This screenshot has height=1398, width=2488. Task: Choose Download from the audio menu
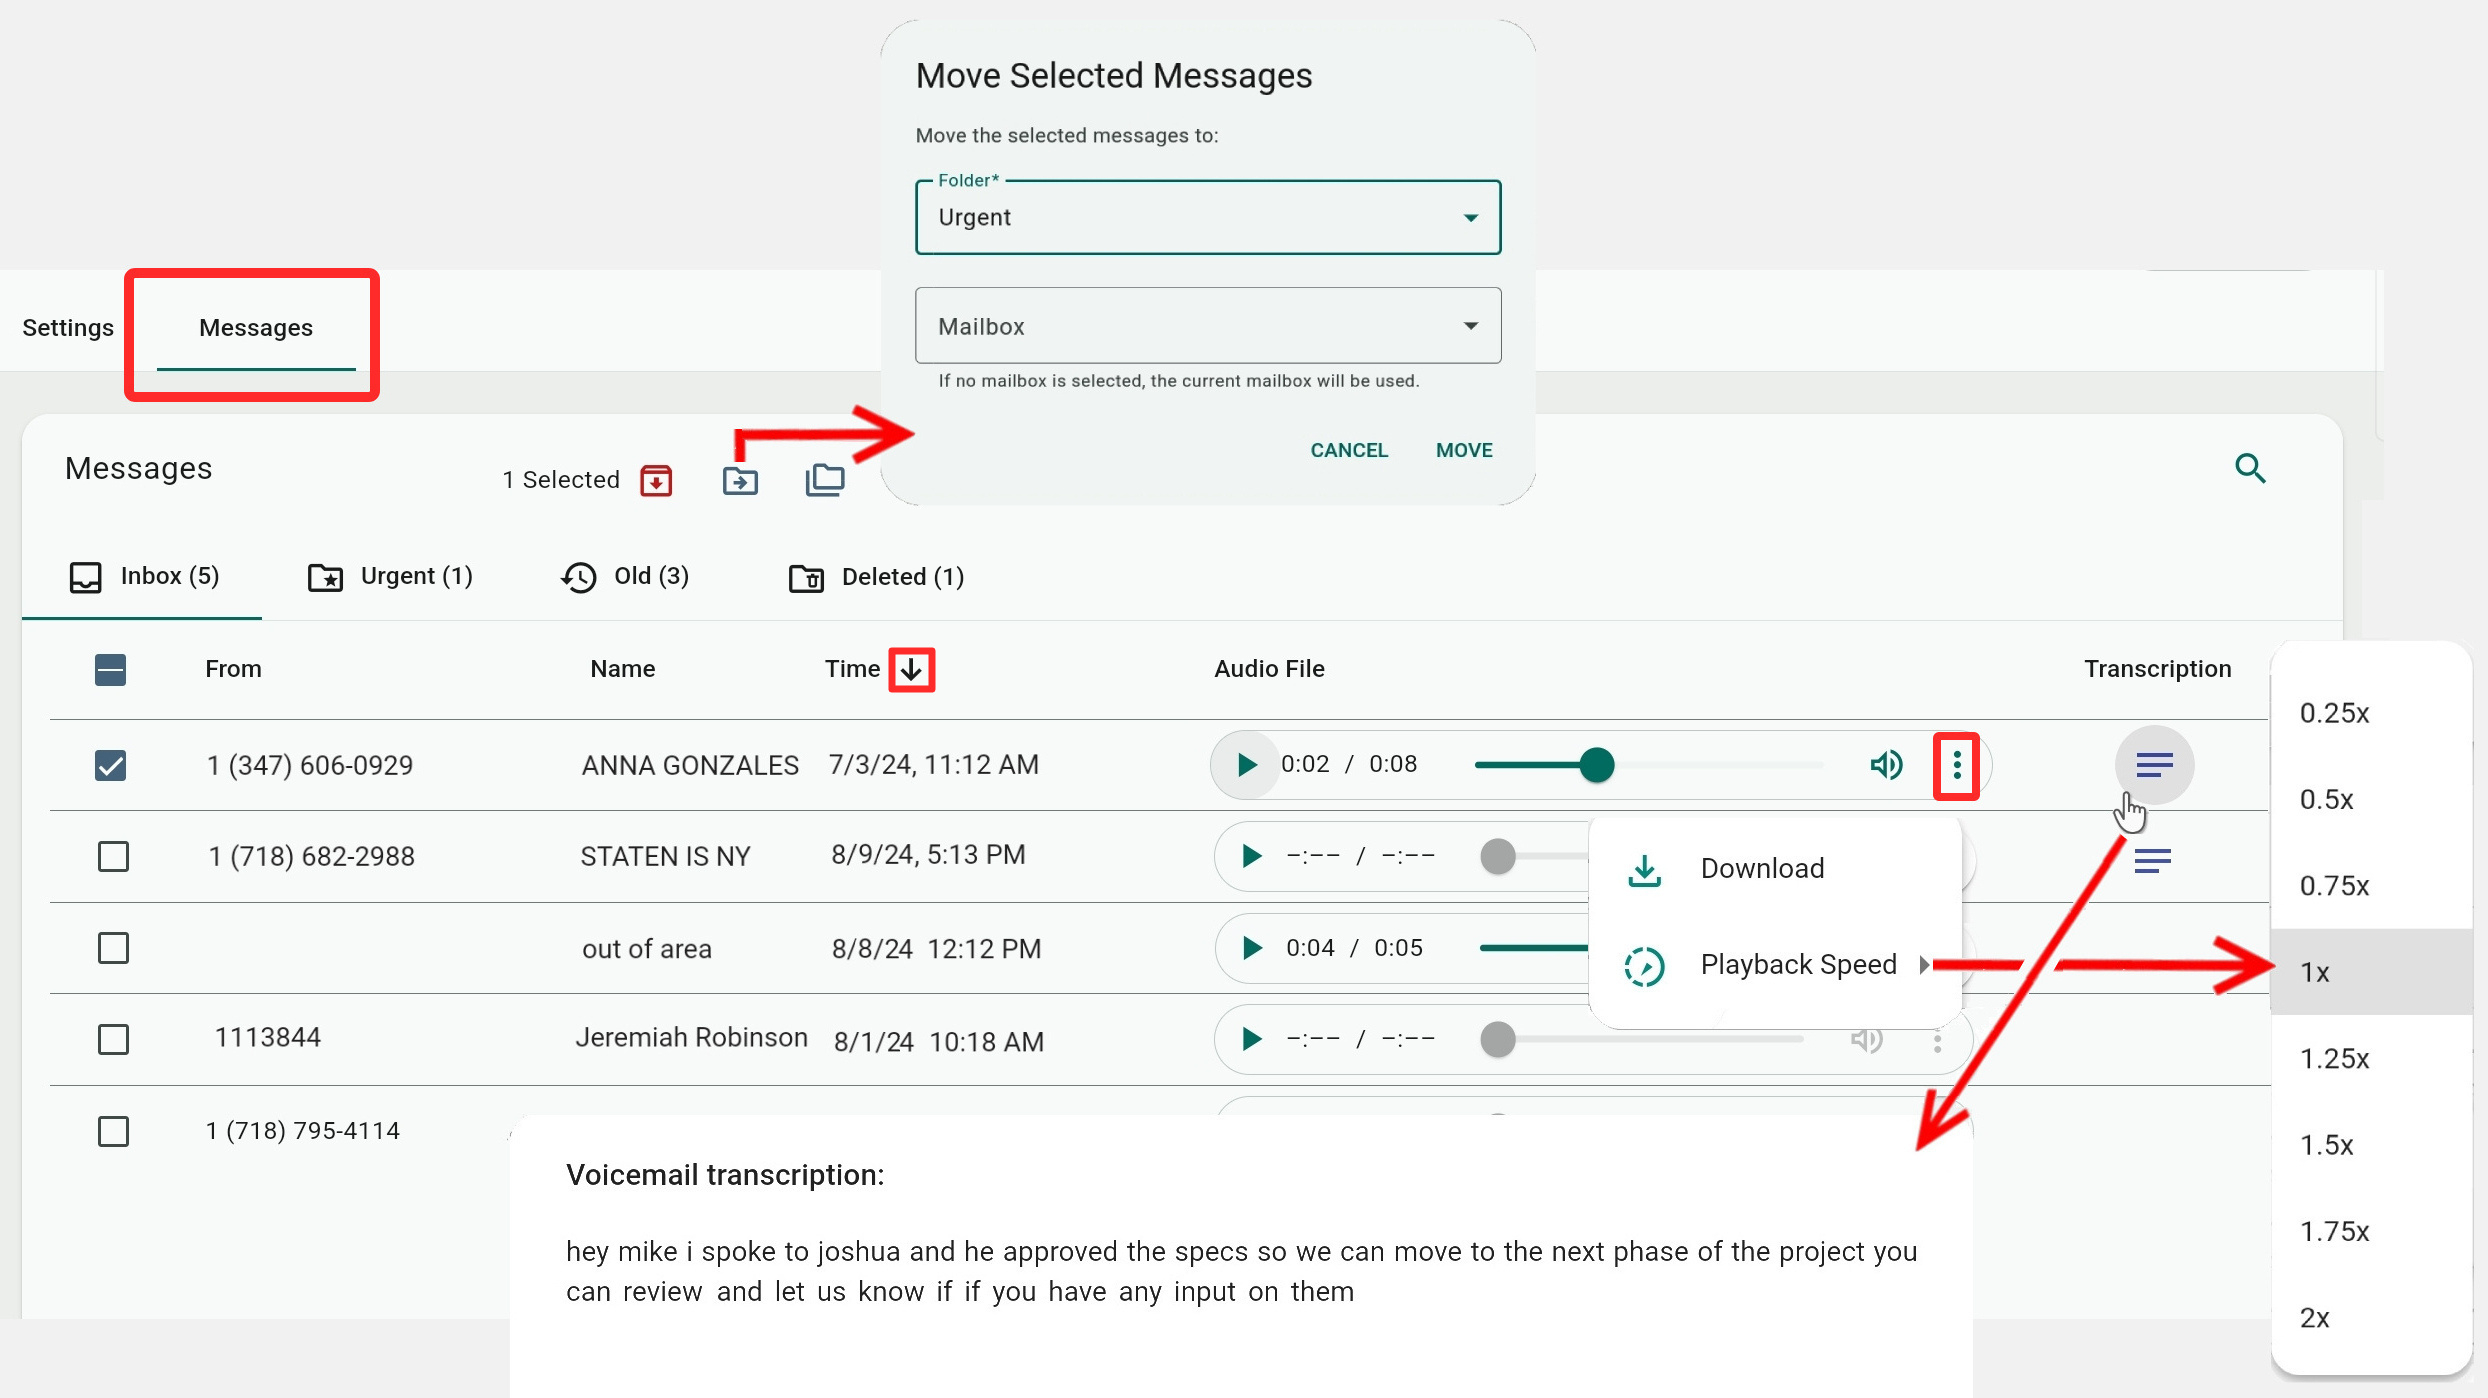coord(1761,869)
